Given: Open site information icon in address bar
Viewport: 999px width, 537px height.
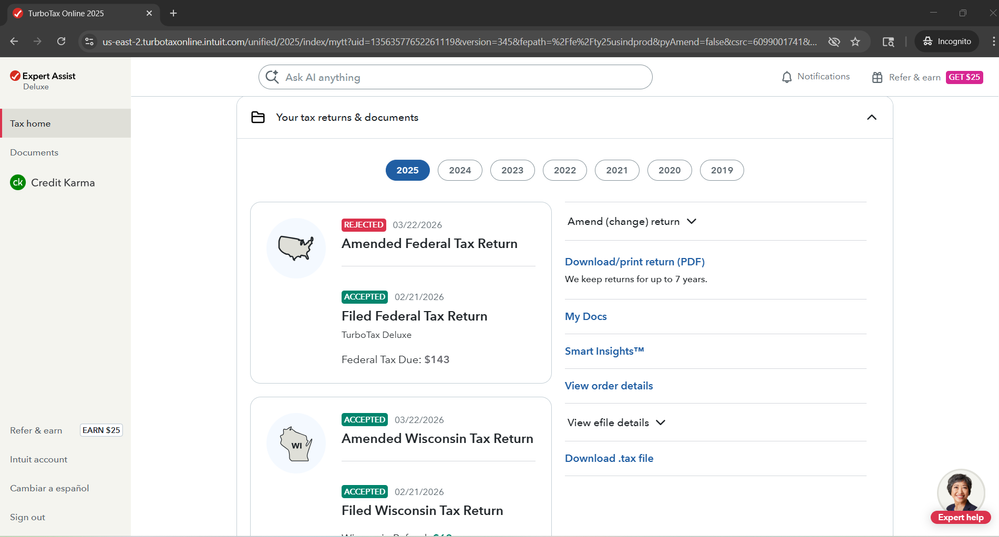Looking at the screenshot, I should pyautogui.click(x=89, y=41).
